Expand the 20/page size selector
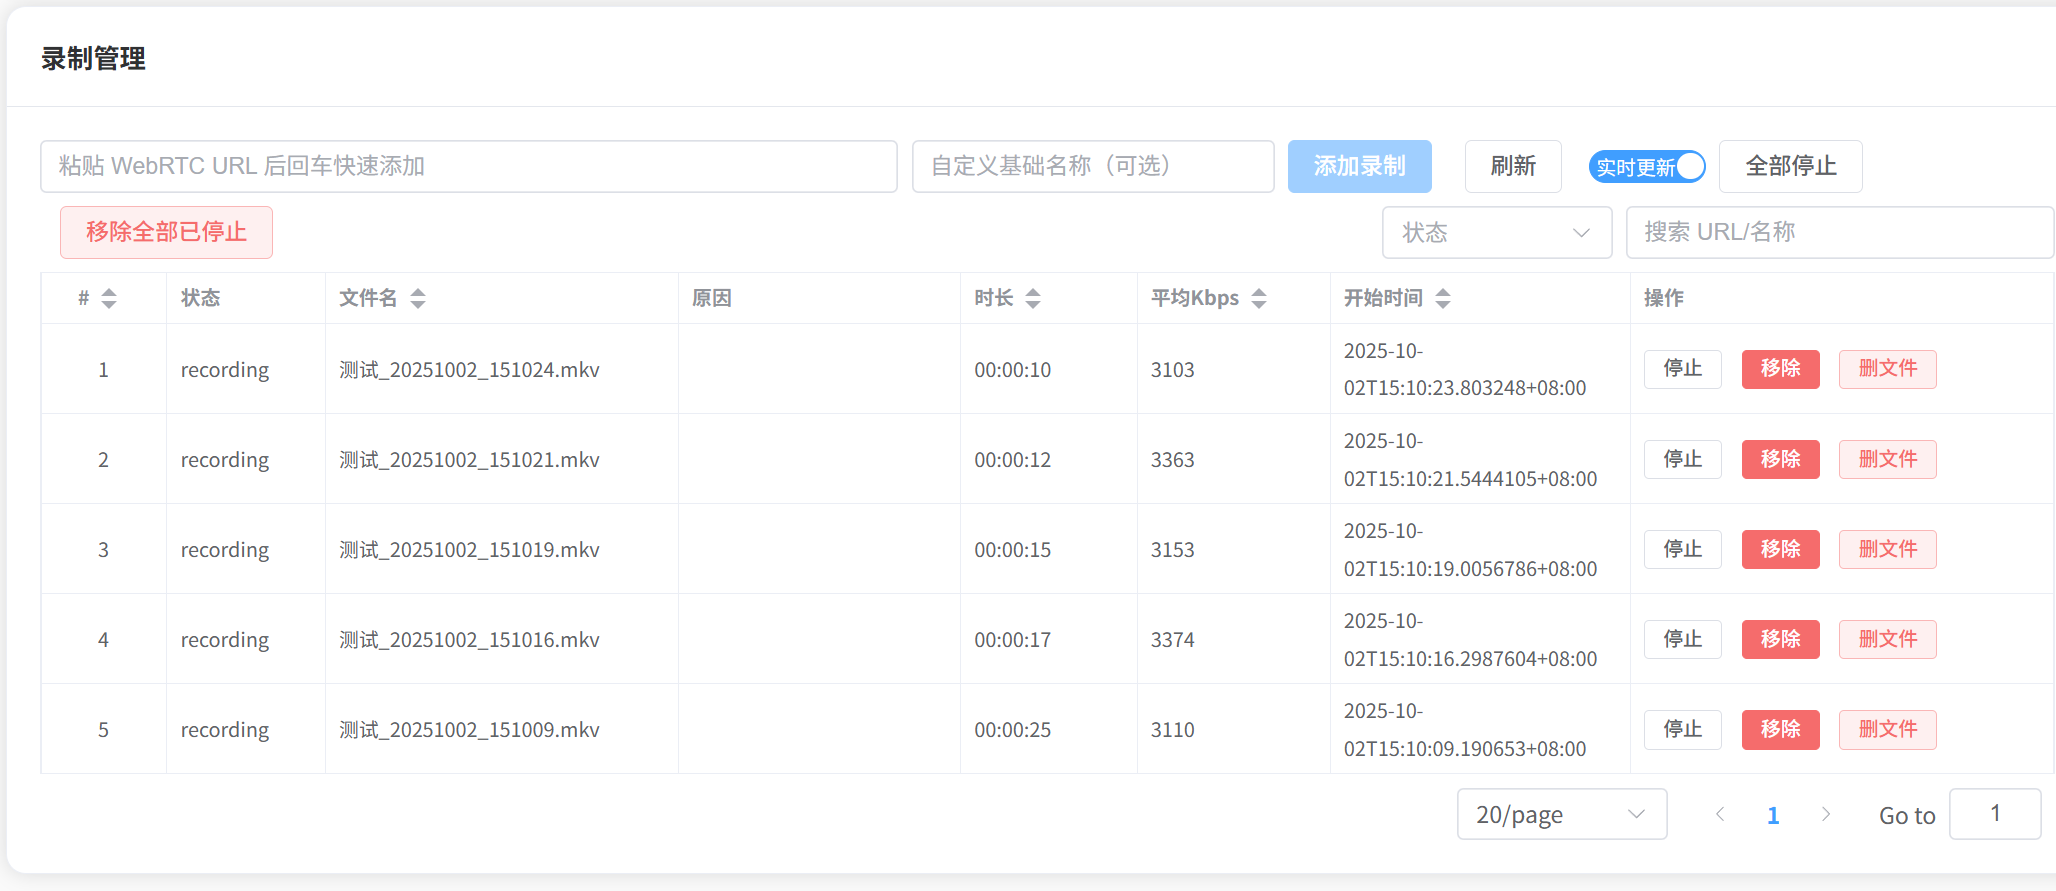 1561,814
